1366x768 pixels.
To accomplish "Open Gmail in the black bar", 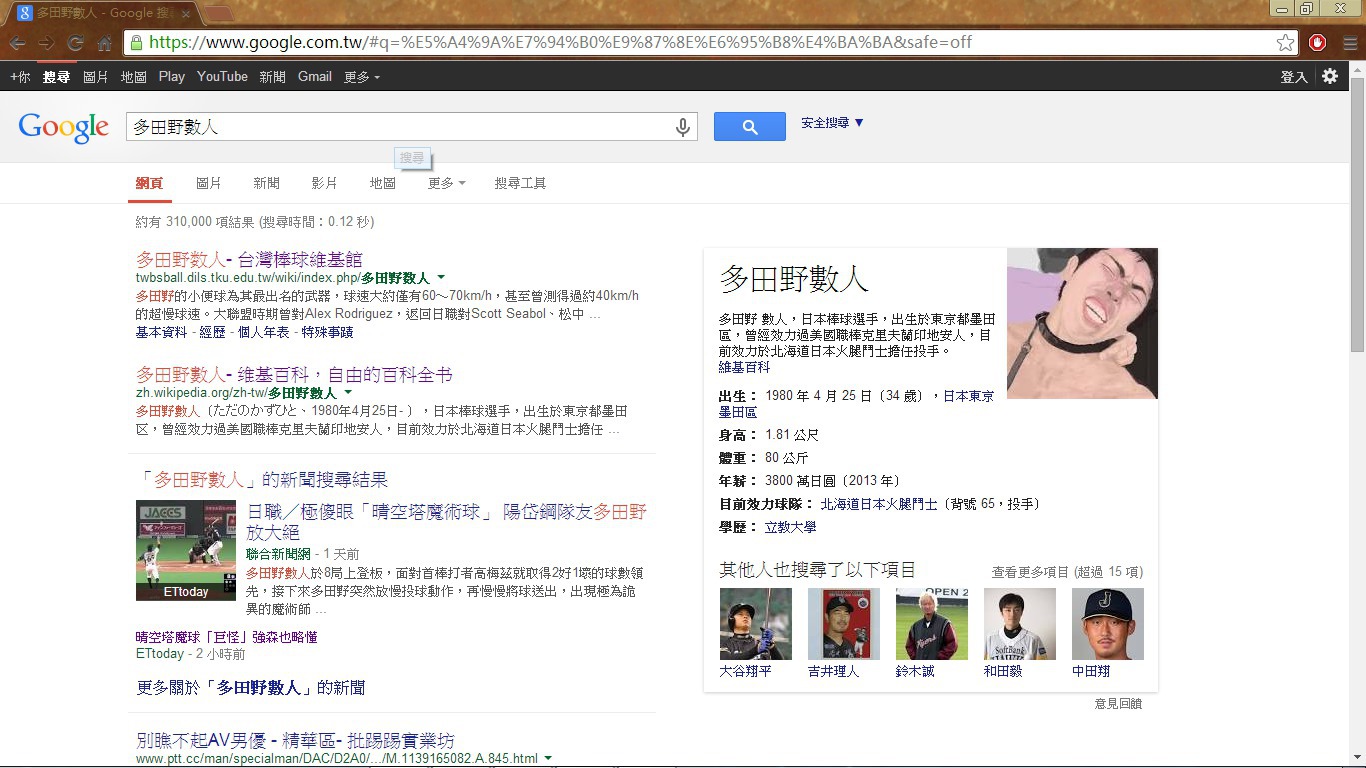I will coord(315,77).
